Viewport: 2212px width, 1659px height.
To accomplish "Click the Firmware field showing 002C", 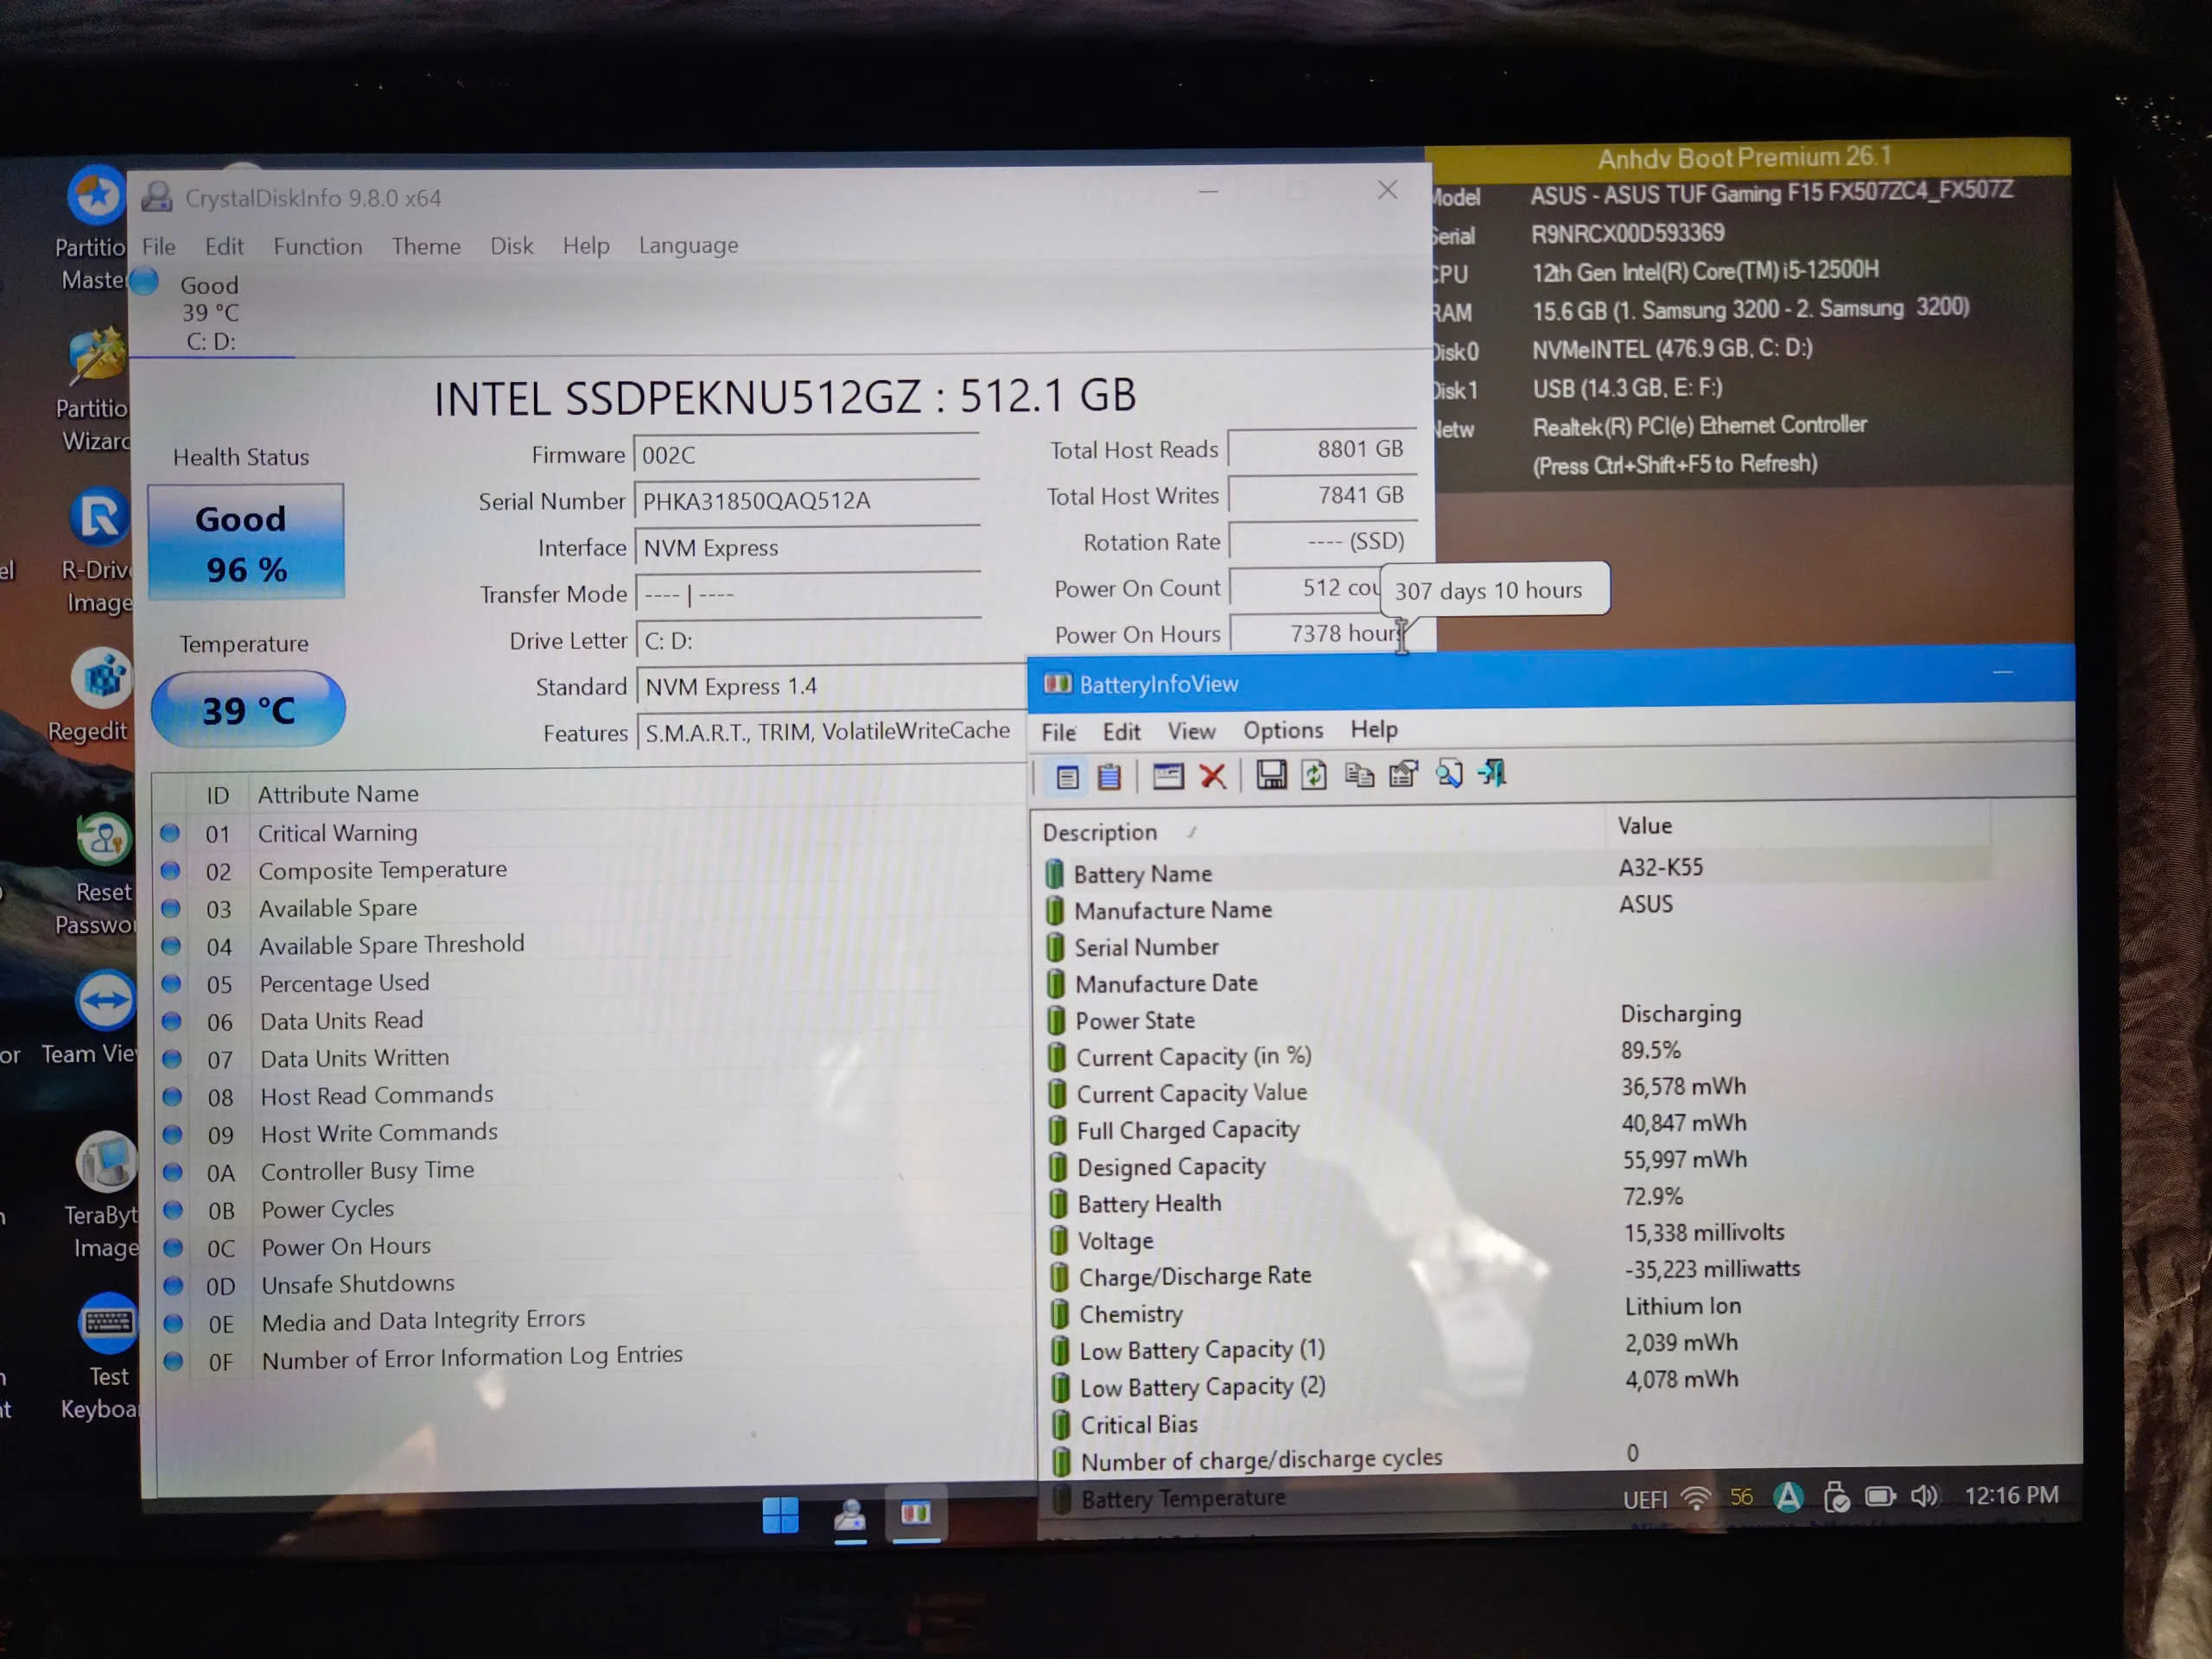I will click(807, 455).
